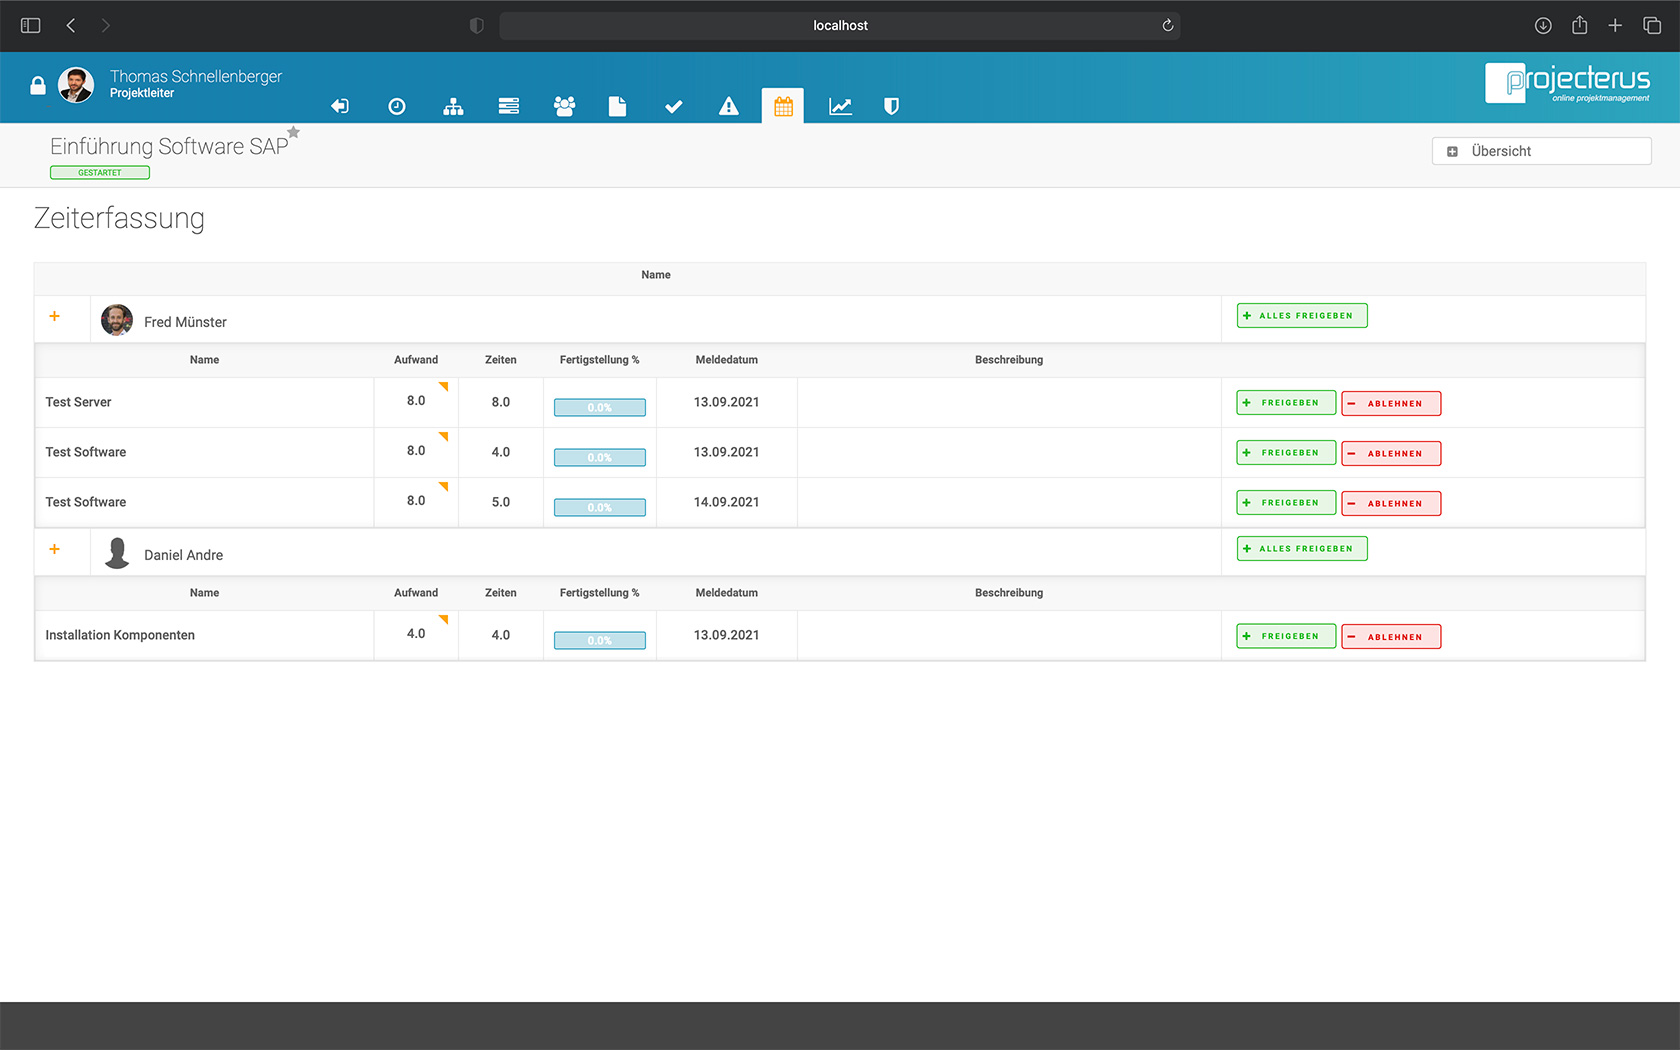Select the calendar time tracking tab
The height and width of the screenshot is (1050, 1680).
click(x=783, y=106)
